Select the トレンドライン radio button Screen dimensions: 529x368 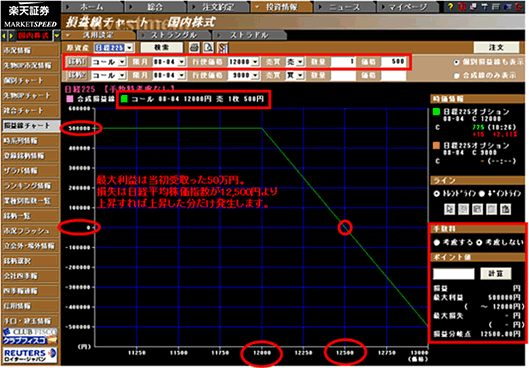(x=437, y=193)
